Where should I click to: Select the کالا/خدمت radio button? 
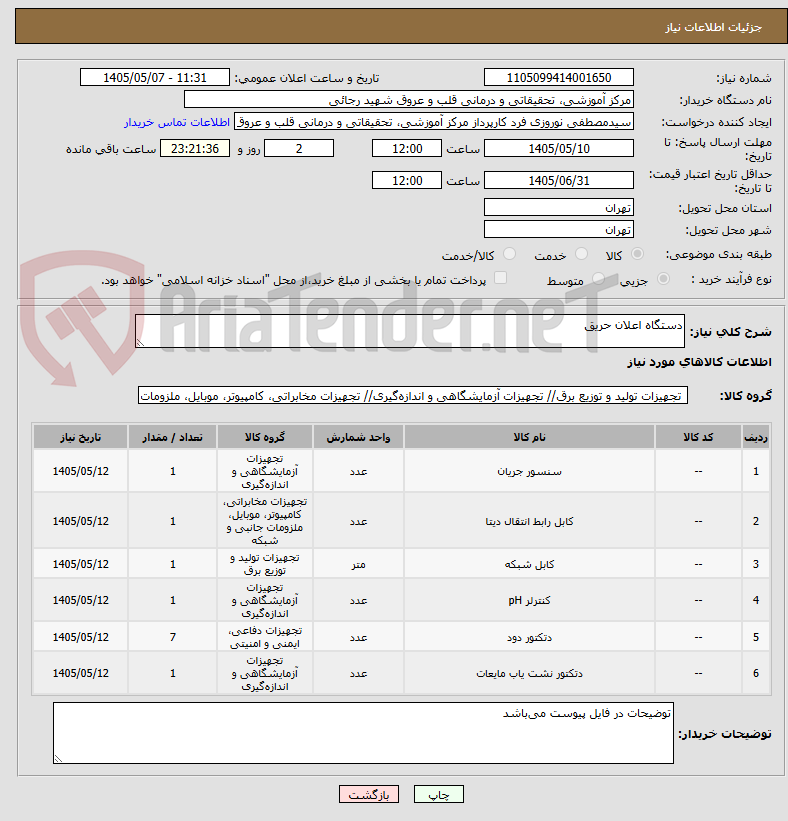(509, 254)
